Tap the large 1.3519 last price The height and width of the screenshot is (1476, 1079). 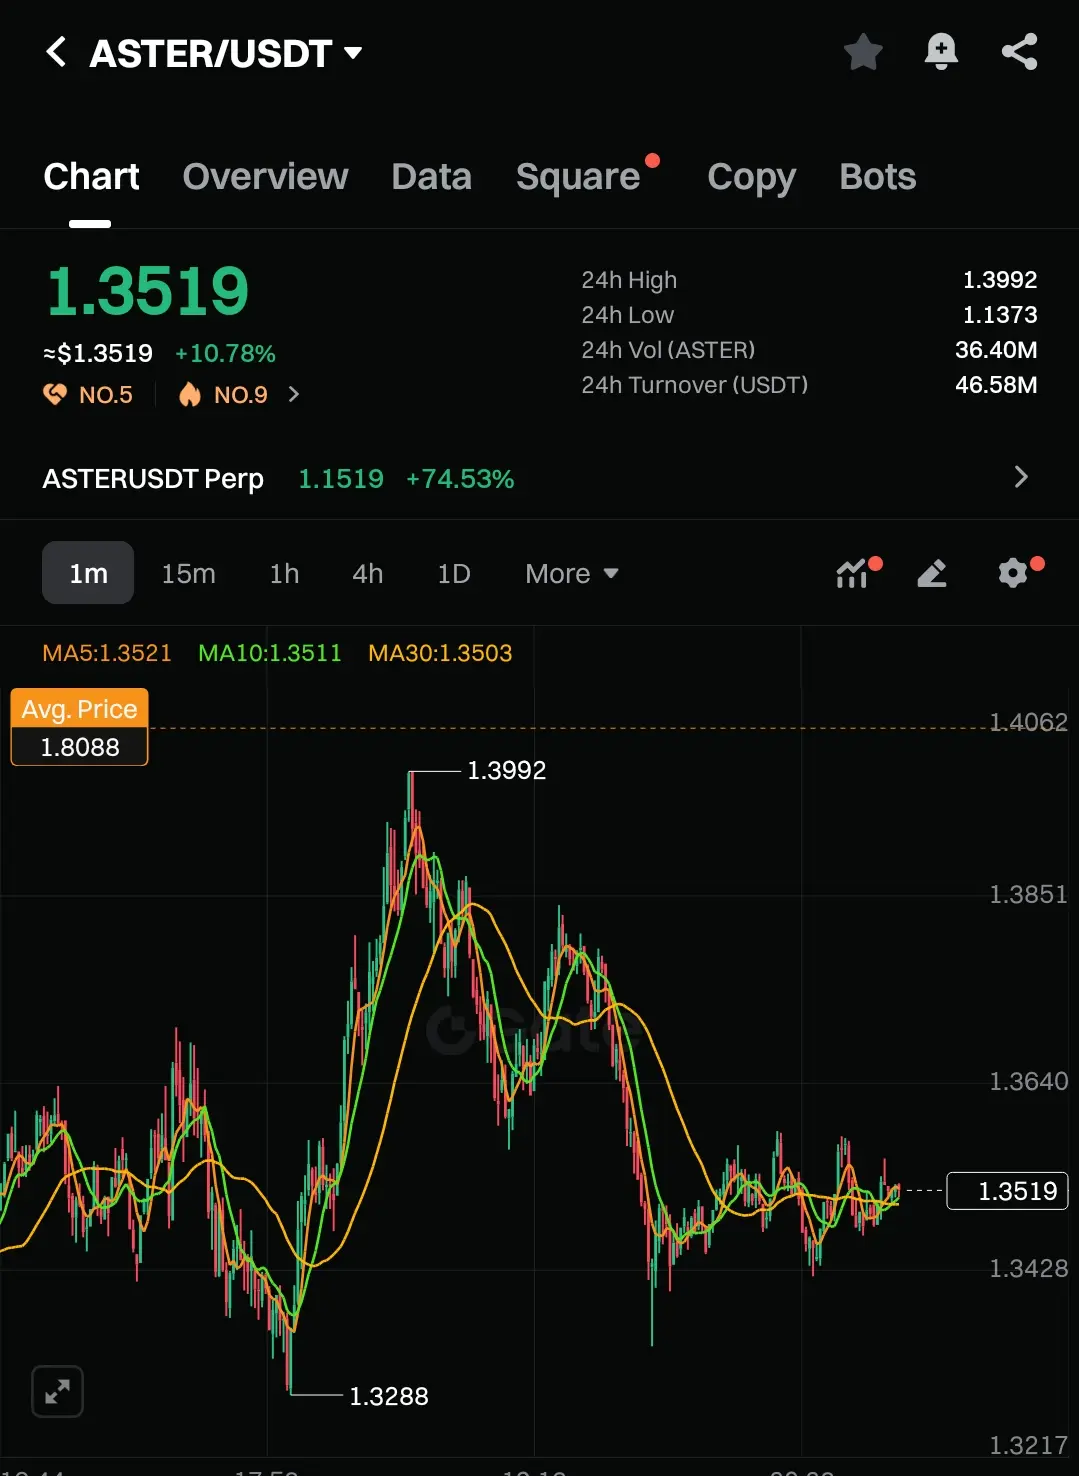(147, 291)
